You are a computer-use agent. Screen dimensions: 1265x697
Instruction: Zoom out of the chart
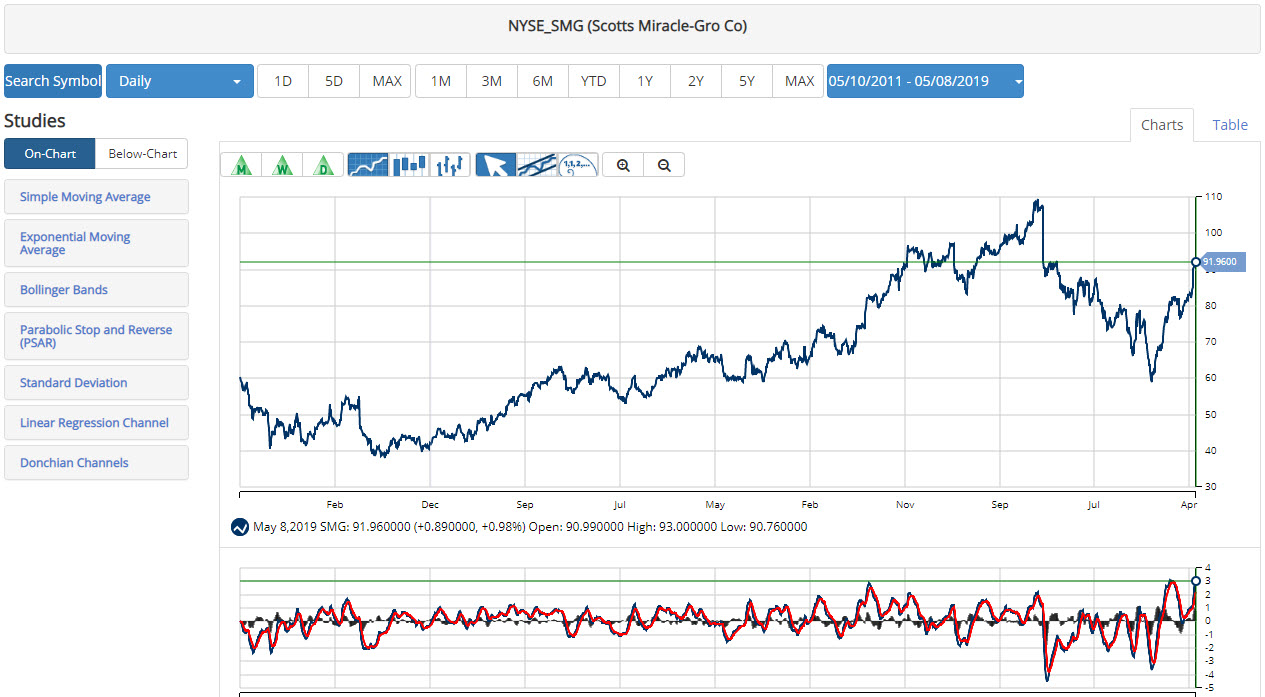664,165
